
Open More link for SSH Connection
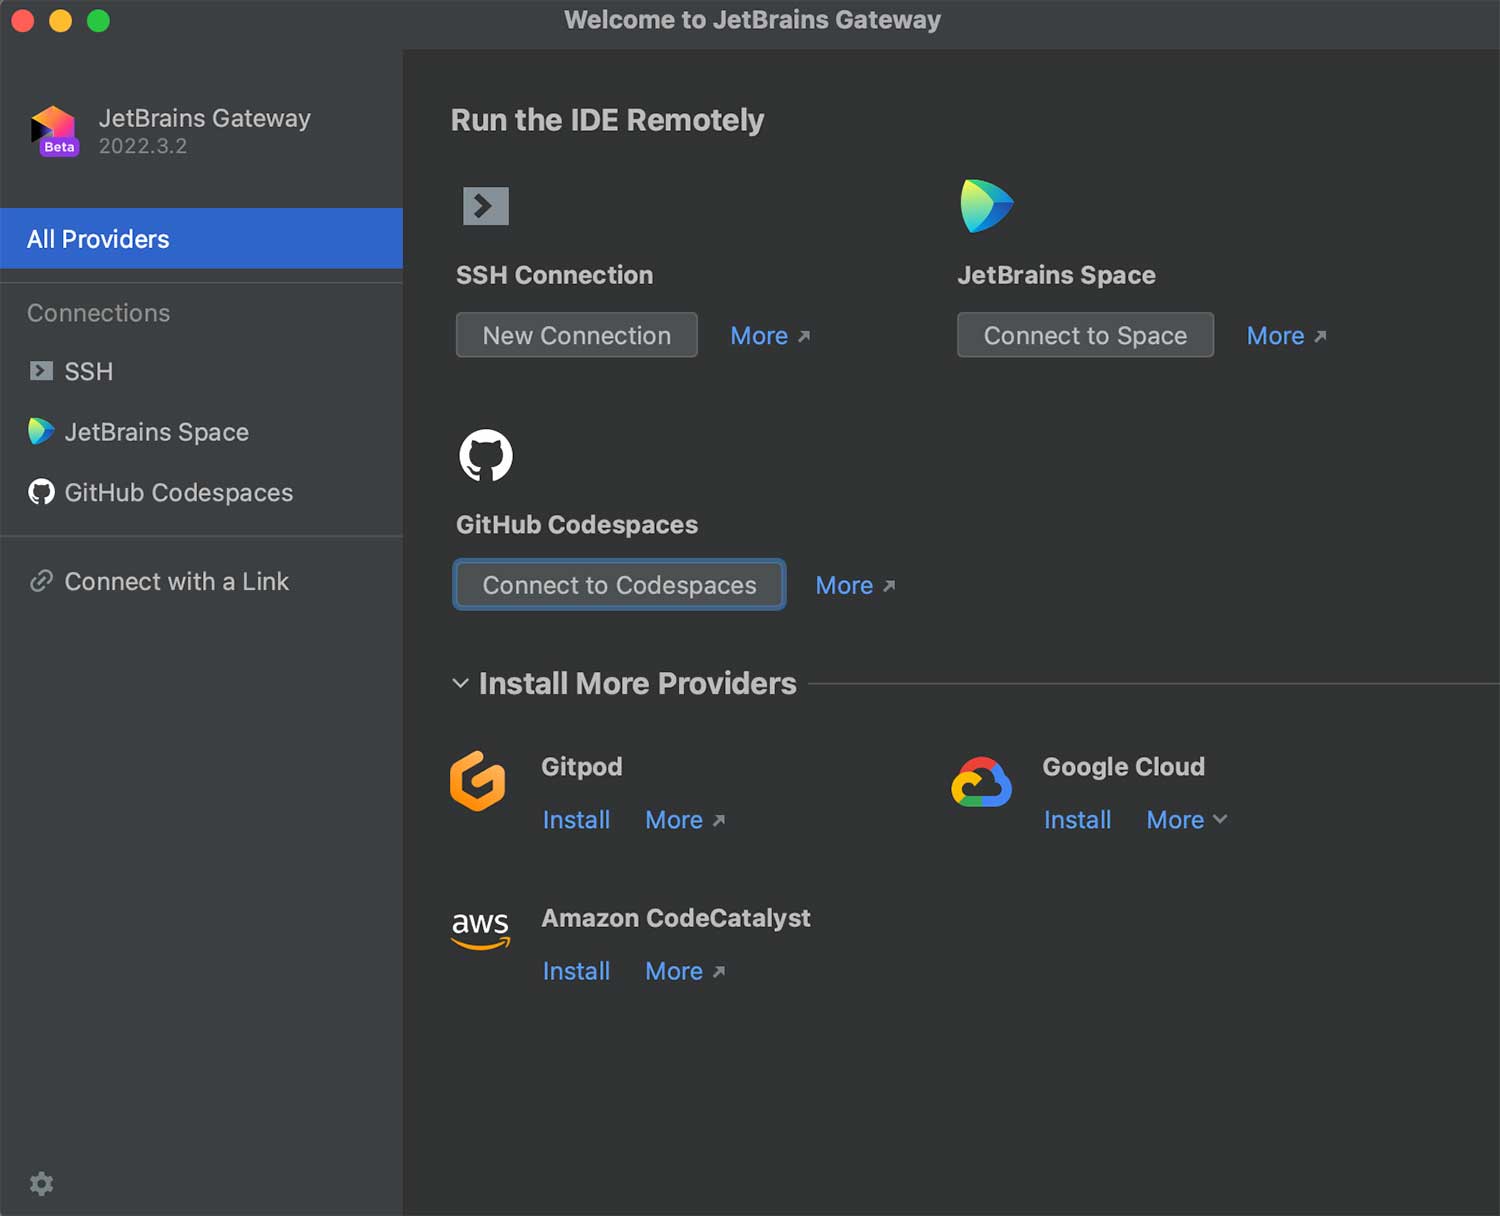pyautogui.click(x=770, y=336)
